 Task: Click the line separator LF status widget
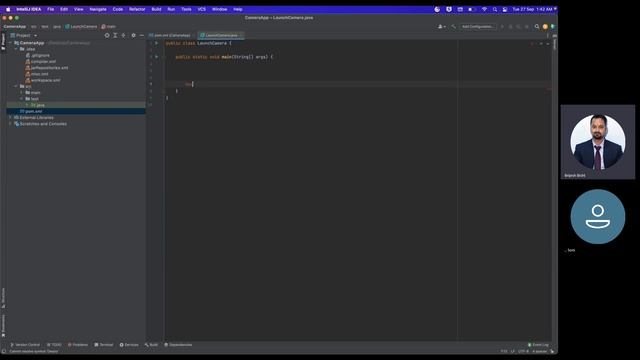click(x=513, y=351)
